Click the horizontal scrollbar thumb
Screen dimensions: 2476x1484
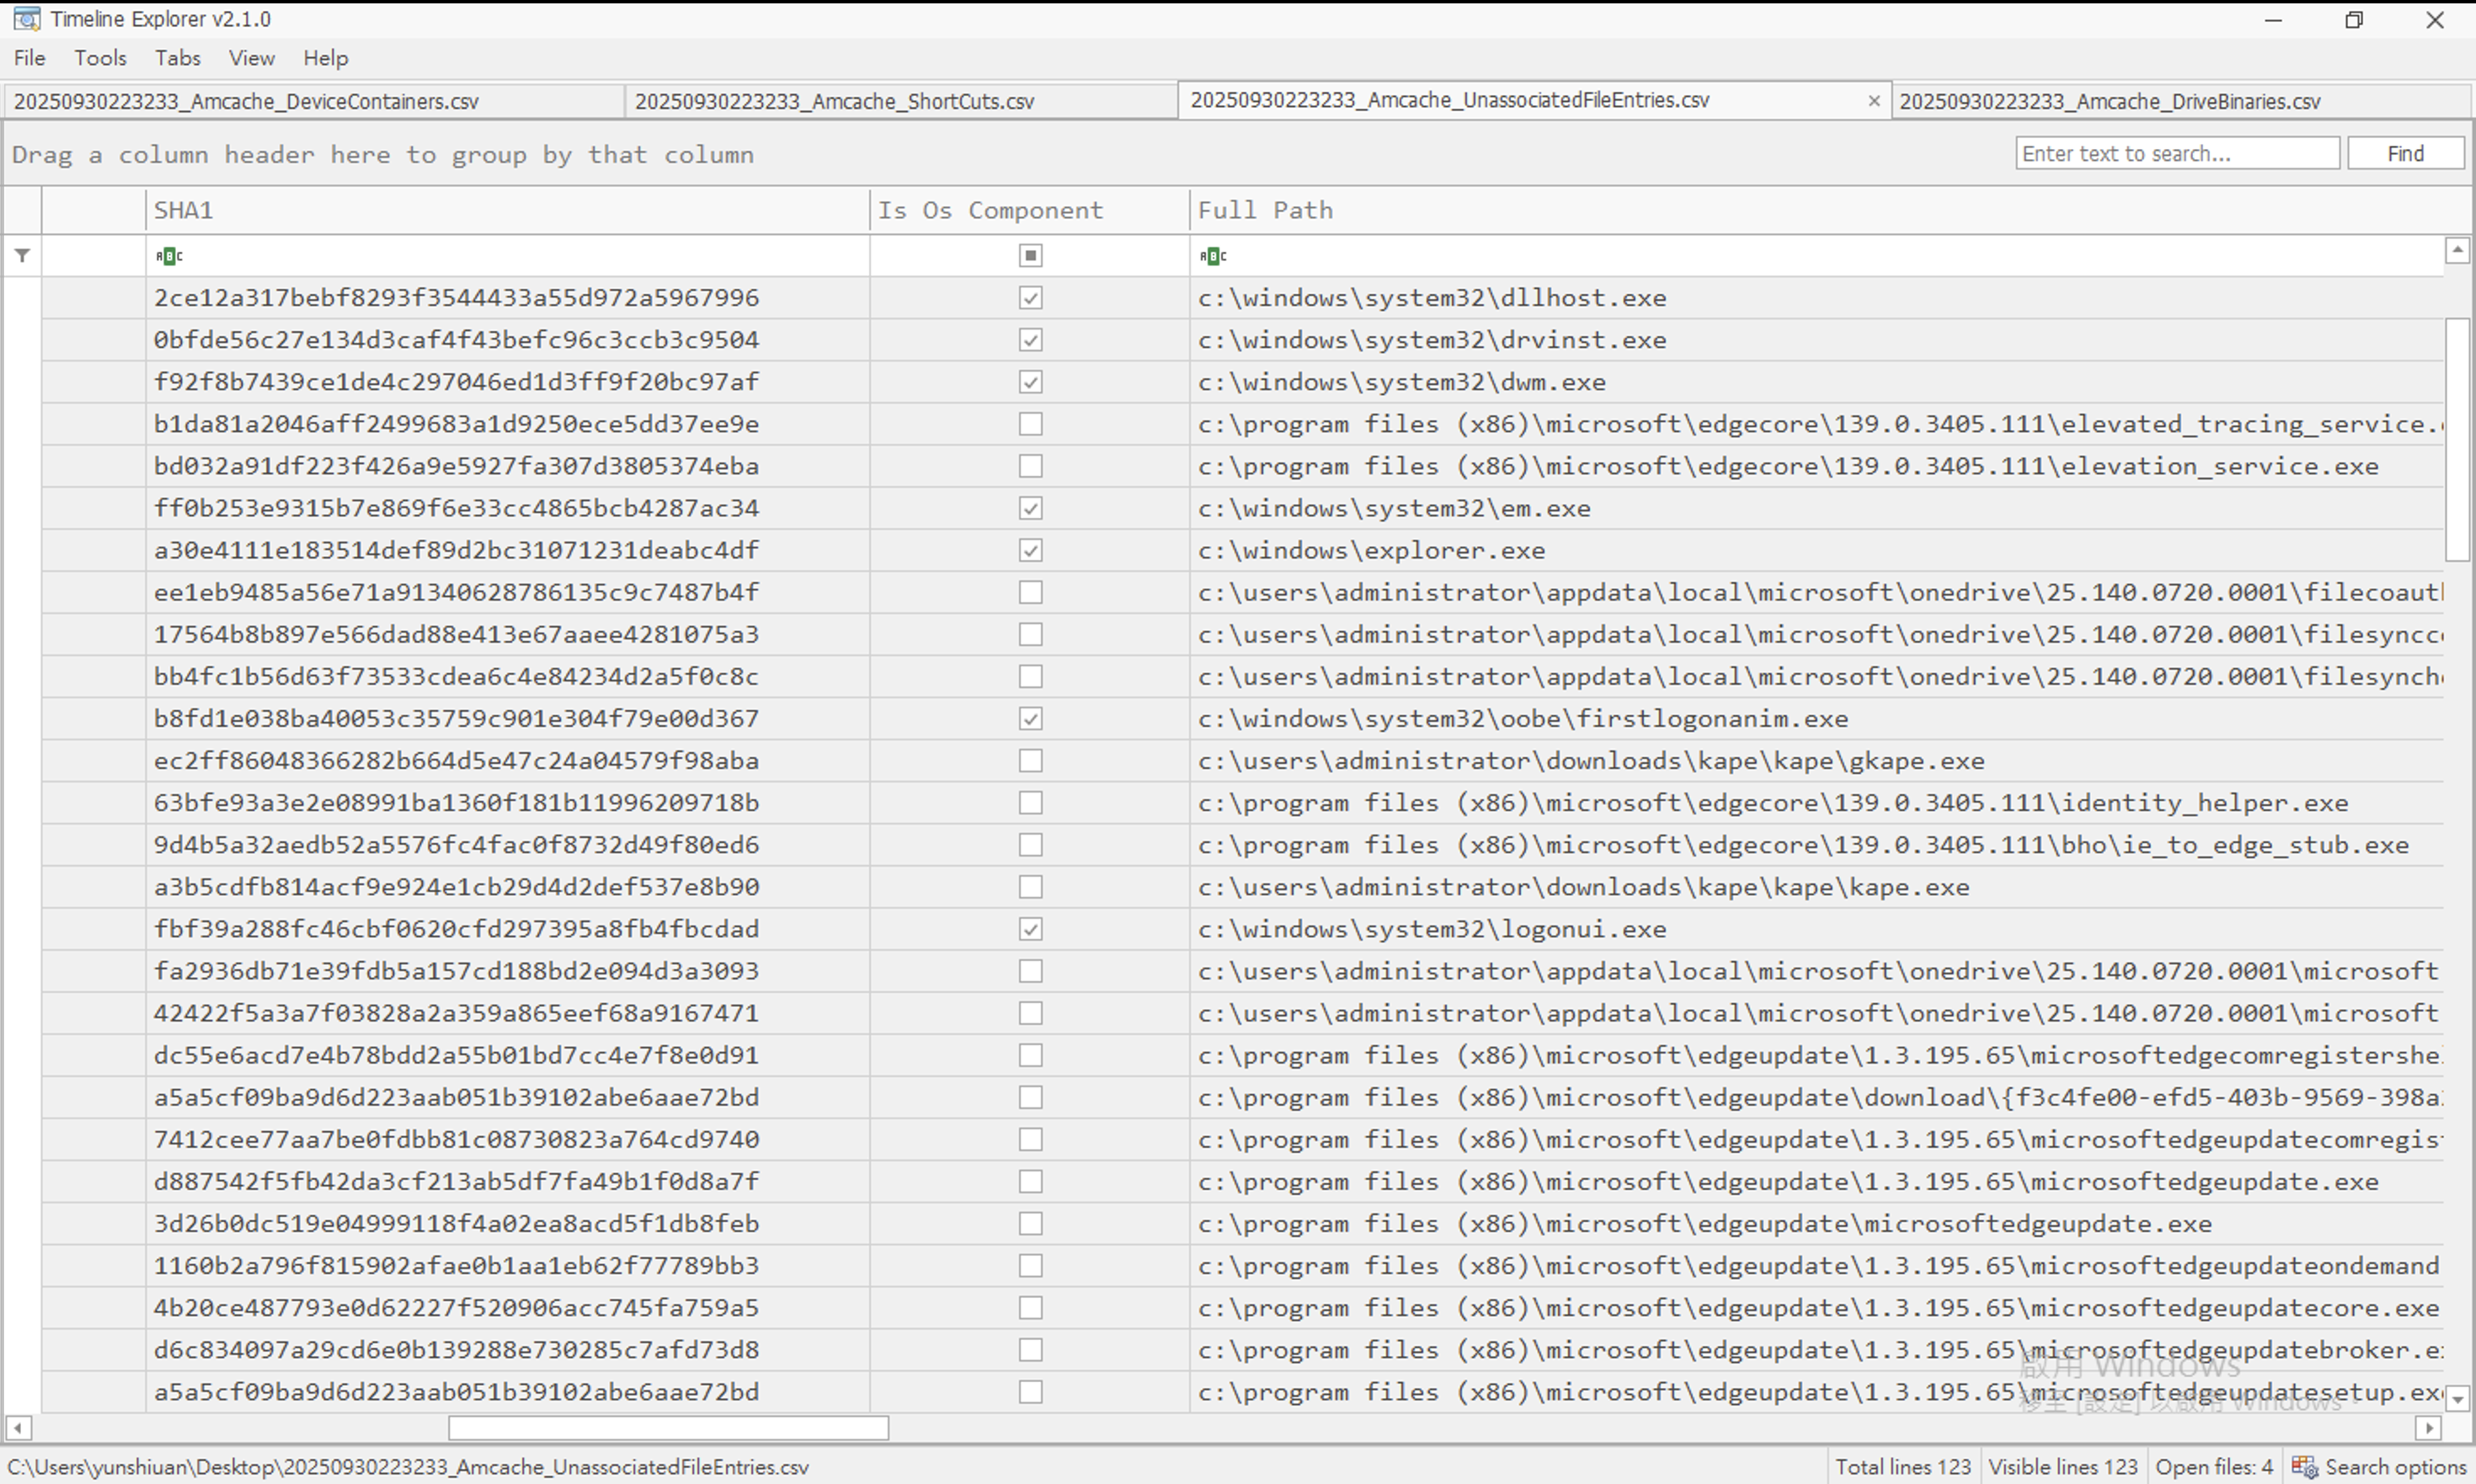click(x=668, y=1428)
